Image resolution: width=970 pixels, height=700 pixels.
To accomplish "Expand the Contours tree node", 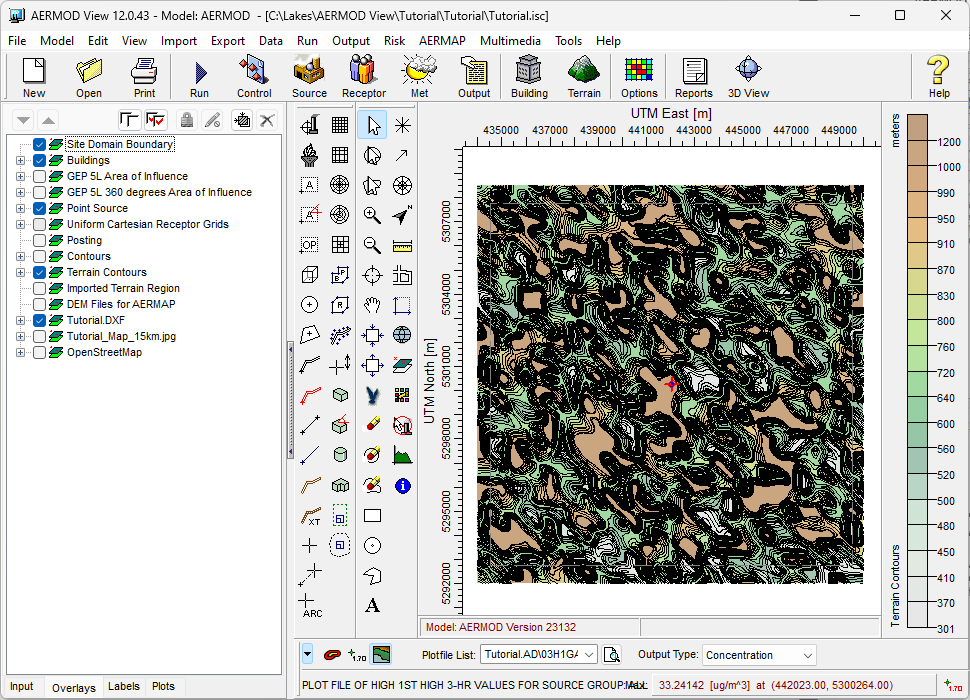I will coord(20,257).
